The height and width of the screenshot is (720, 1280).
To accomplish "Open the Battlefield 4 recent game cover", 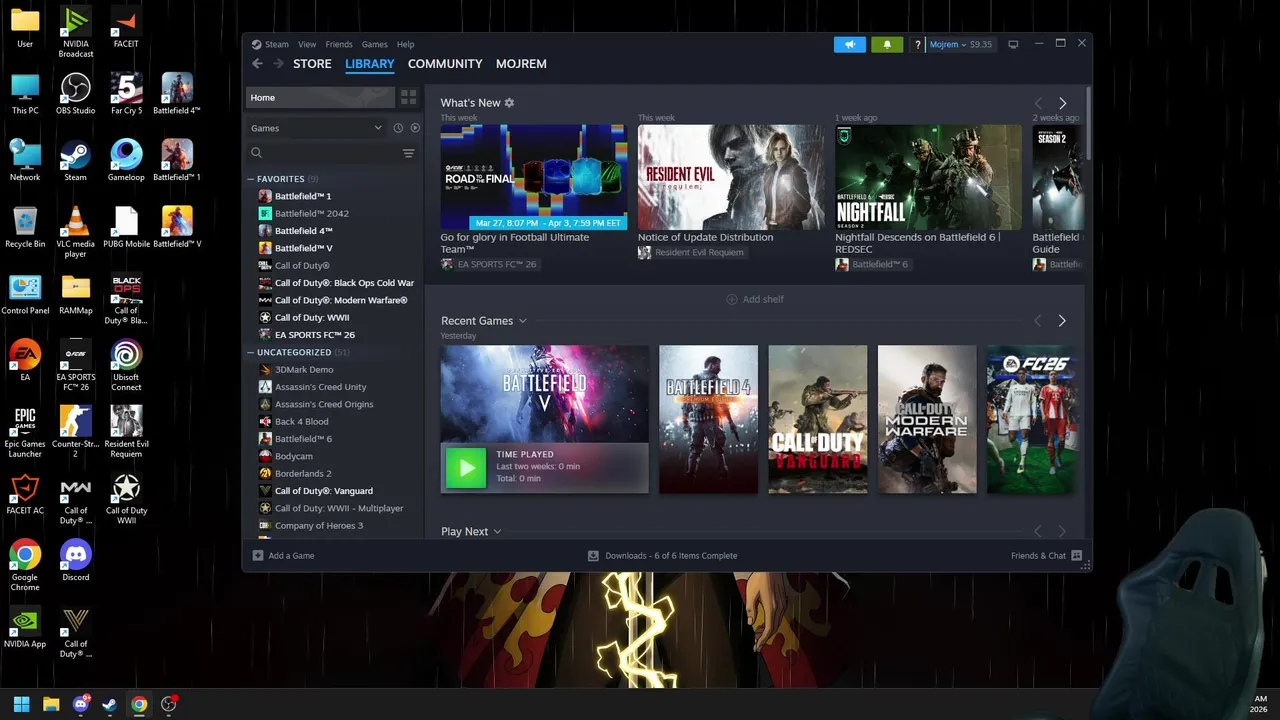I will pos(709,419).
